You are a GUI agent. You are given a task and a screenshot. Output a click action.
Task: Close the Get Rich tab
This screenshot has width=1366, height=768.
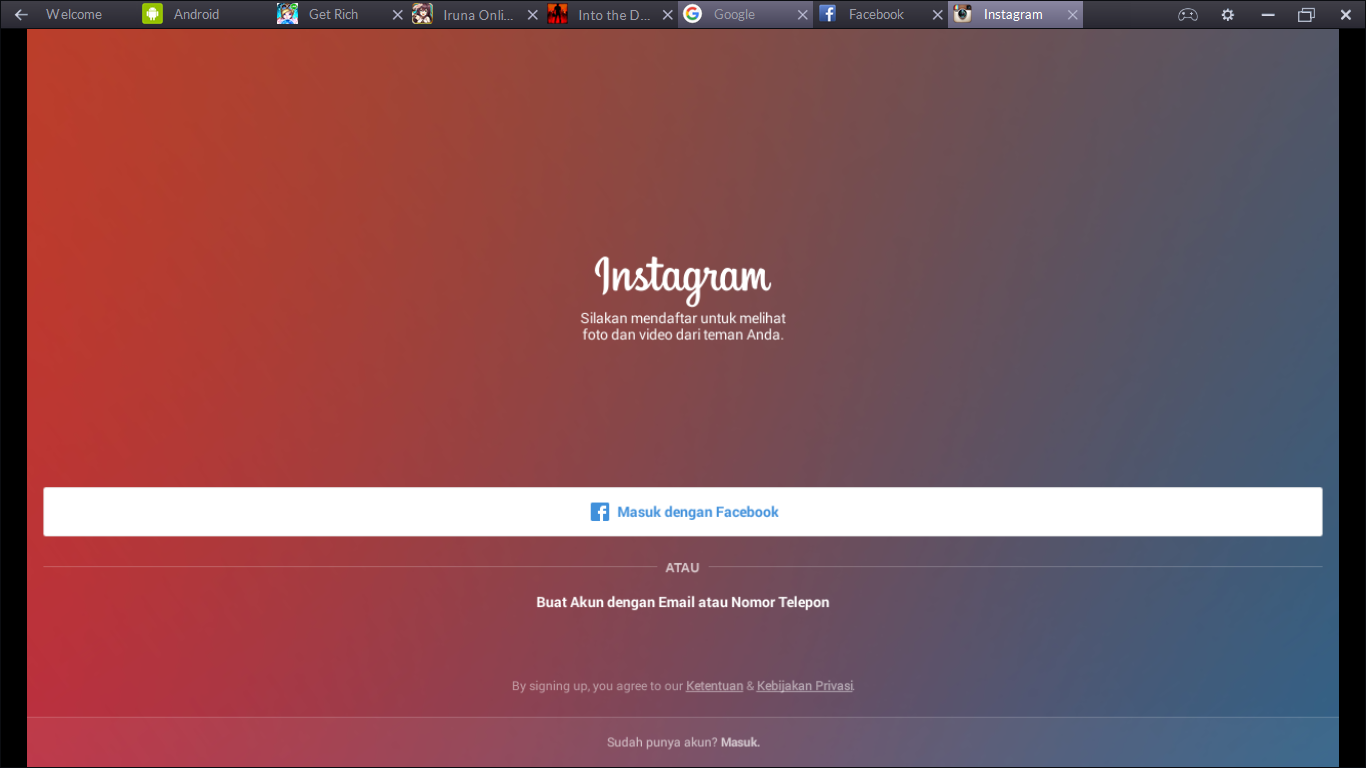click(x=397, y=15)
